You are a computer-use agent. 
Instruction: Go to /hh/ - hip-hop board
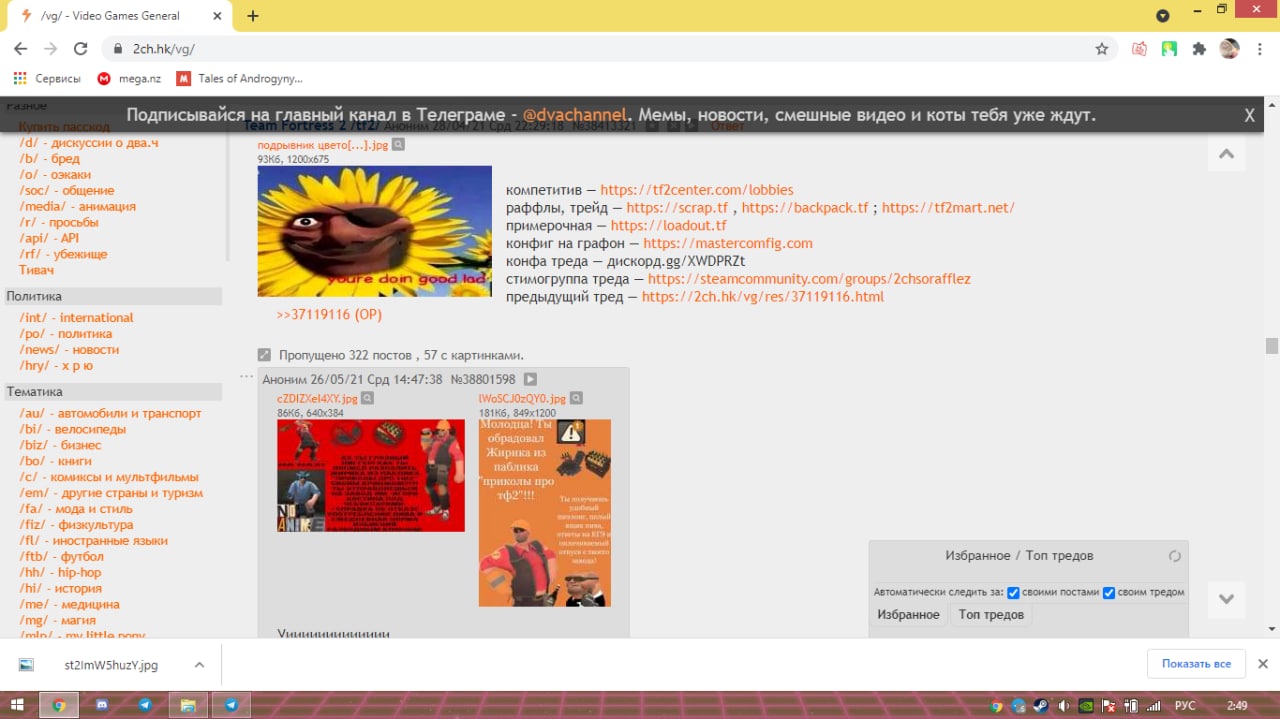60,573
